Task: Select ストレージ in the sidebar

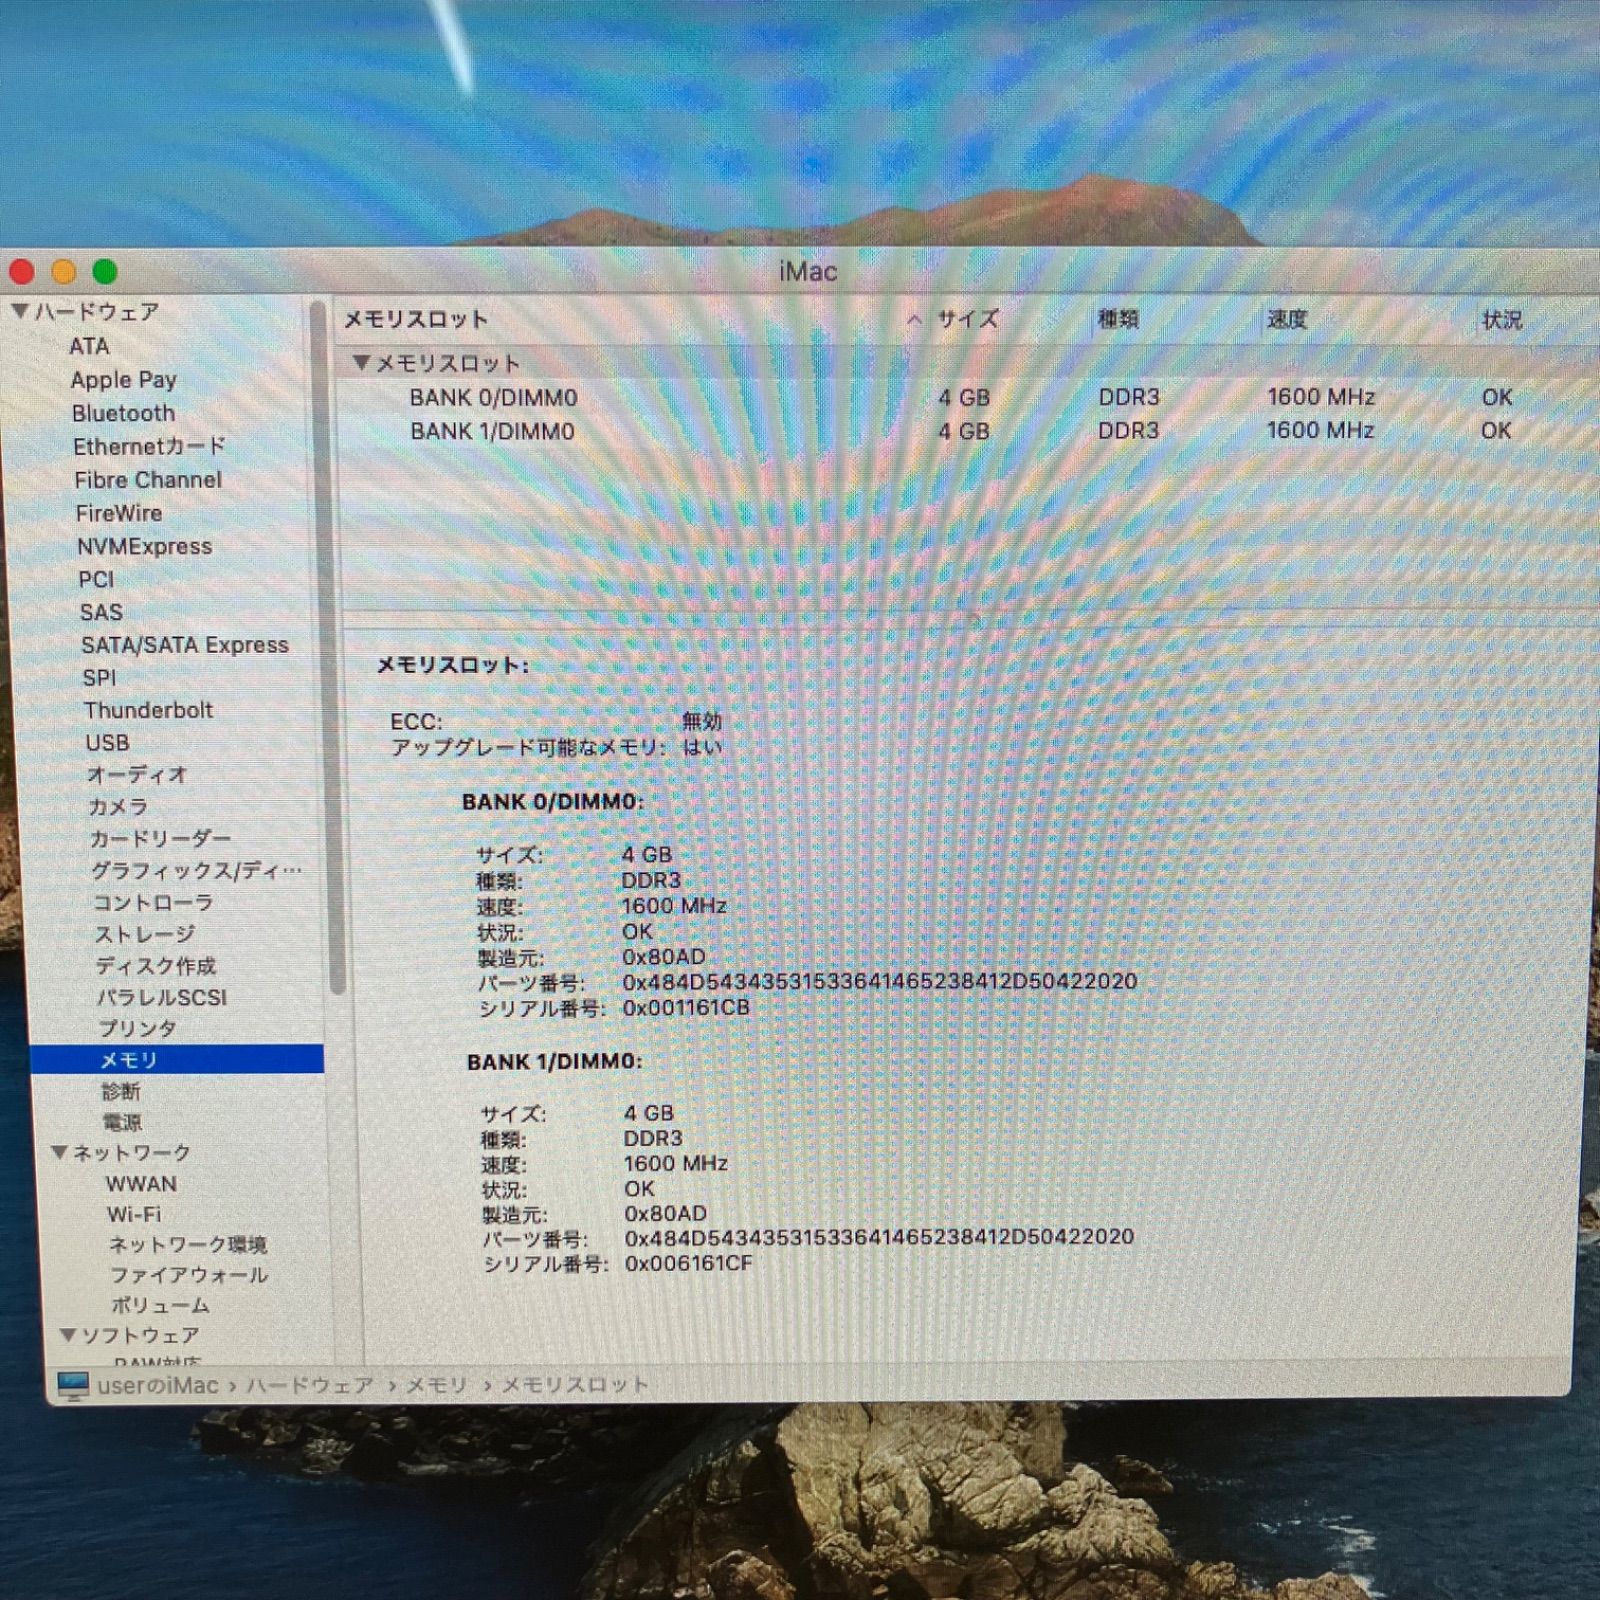Action: tap(145, 934)
